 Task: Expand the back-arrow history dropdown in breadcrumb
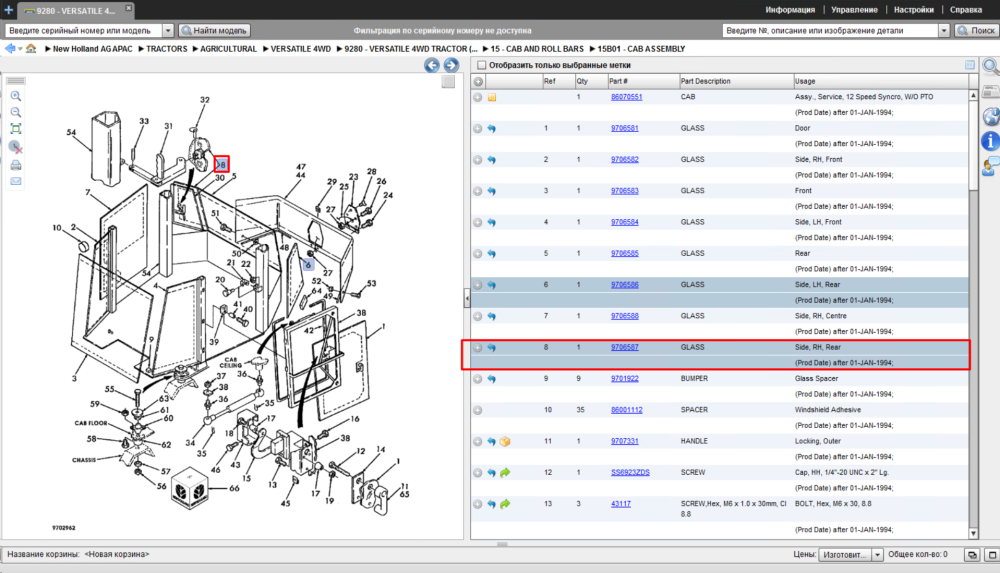[x=20, y=48]
